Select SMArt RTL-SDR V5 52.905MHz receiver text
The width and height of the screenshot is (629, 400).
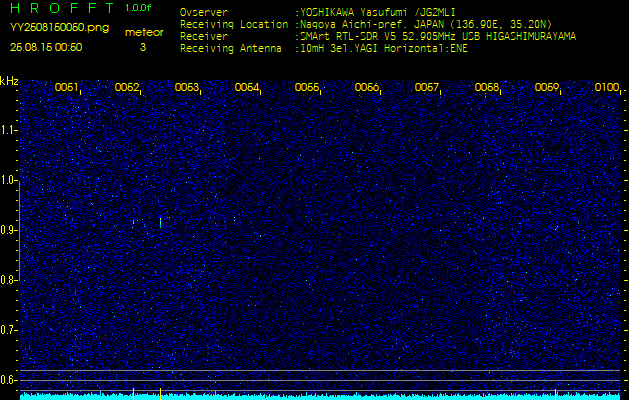pos(438,37)
